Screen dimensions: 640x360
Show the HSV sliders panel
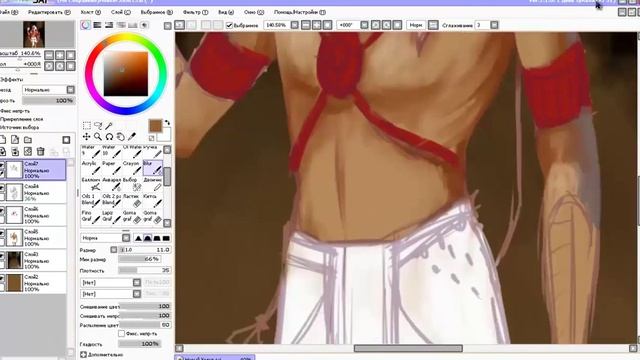[x=109, y=25]
